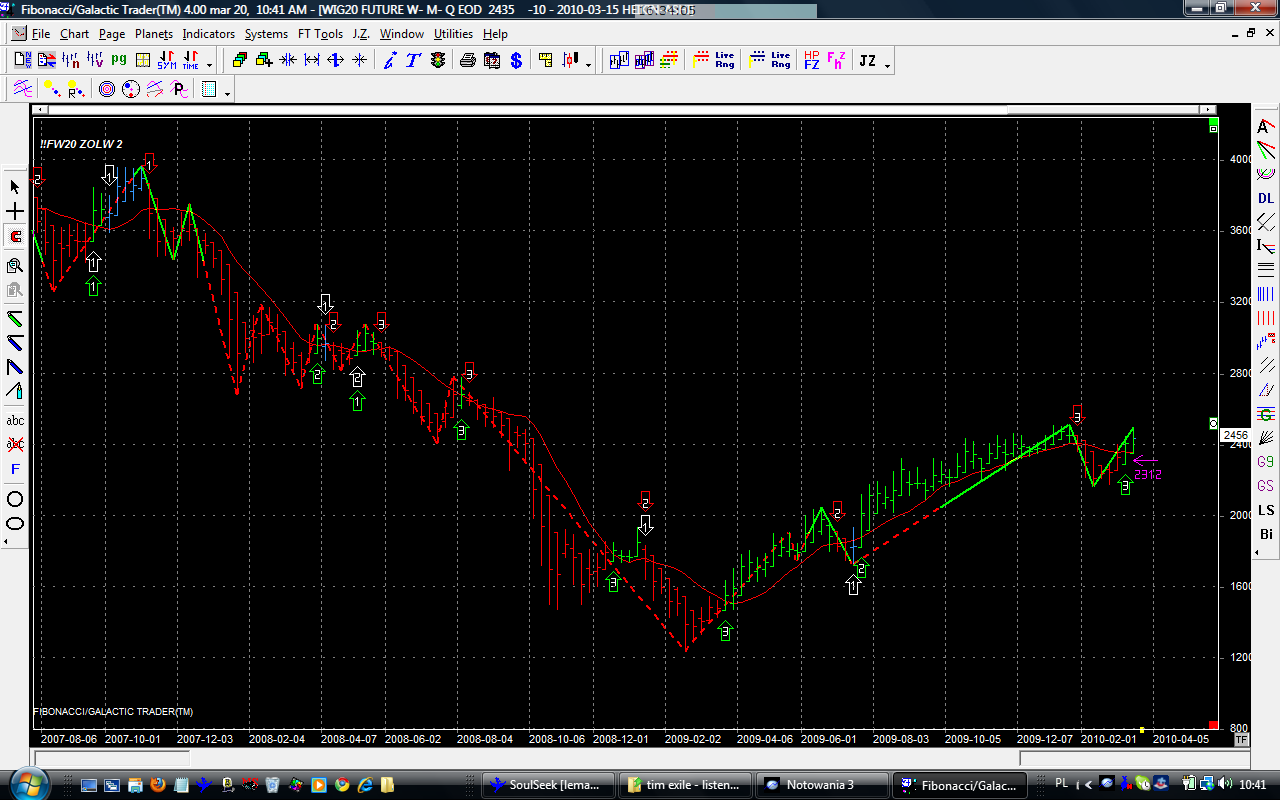Open the Indicators menu
The image size is (1280, 800).
[x=208, y=34]
